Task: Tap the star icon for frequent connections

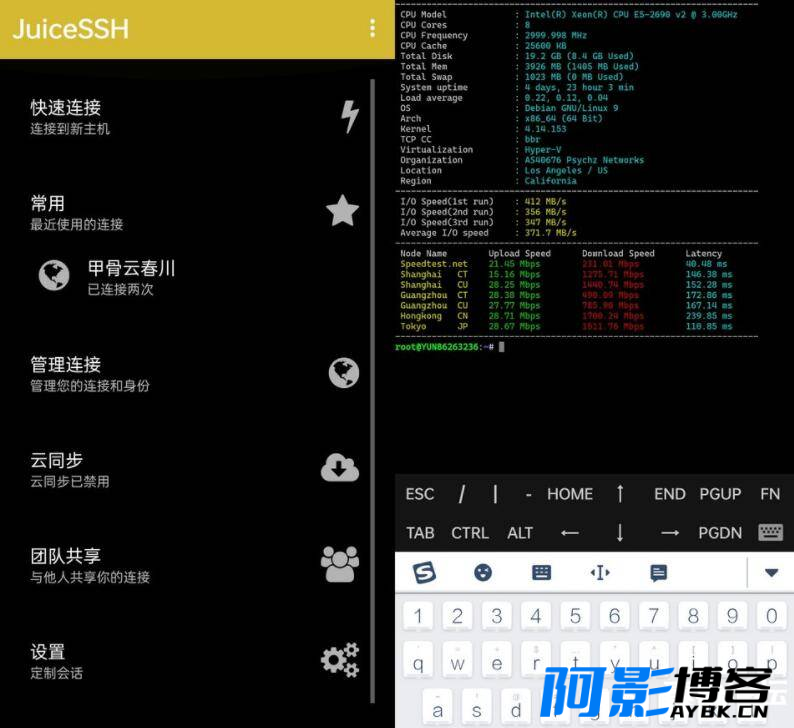Action: click(343, 211)
